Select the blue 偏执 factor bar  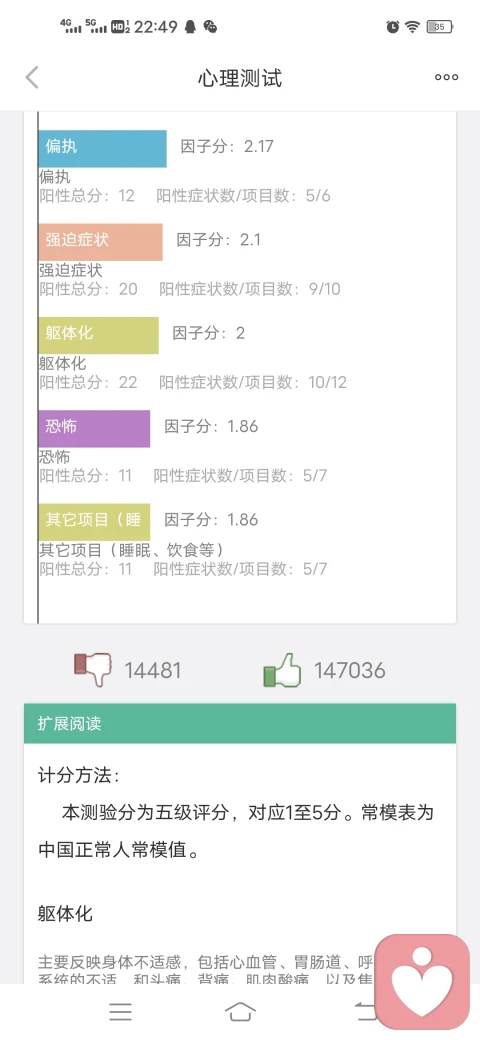click(102, 149)
